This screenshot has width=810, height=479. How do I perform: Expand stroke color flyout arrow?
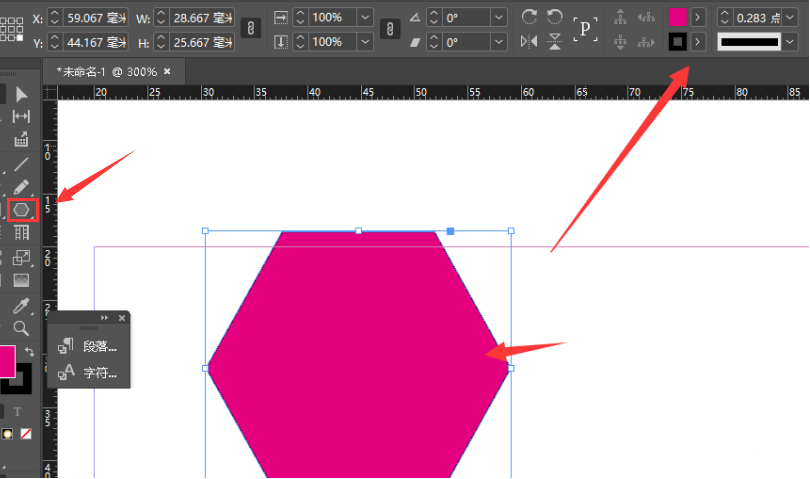(x=698, y=41)
